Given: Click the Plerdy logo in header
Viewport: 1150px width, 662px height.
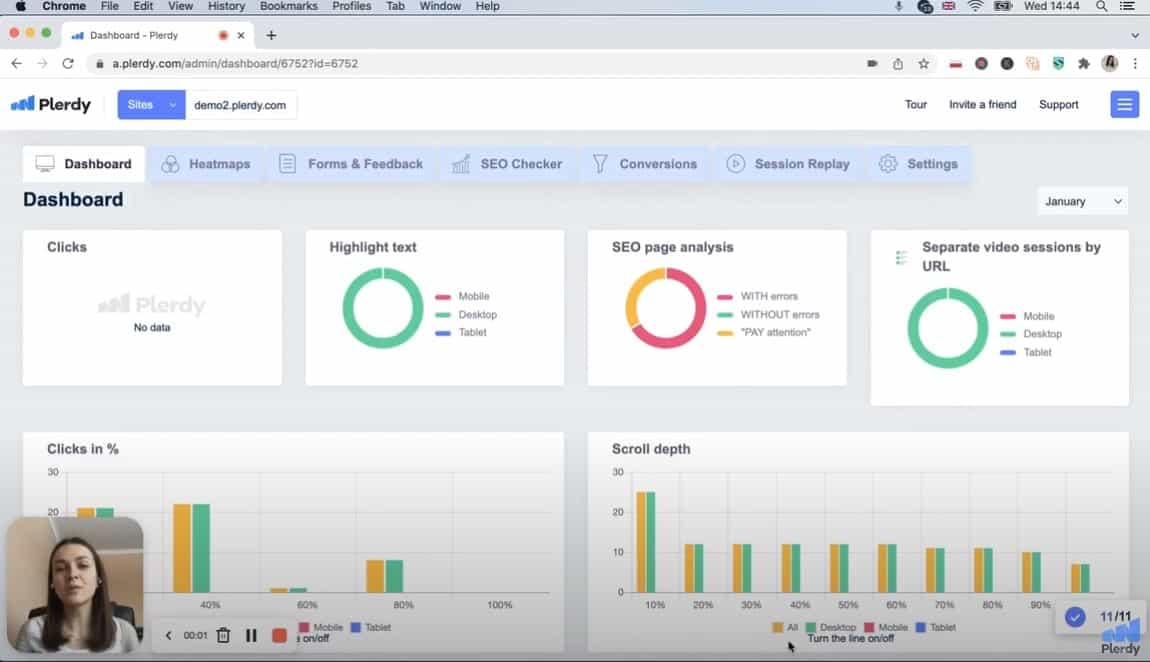Looking at the screenshot, I should click(x=51, y=104).
